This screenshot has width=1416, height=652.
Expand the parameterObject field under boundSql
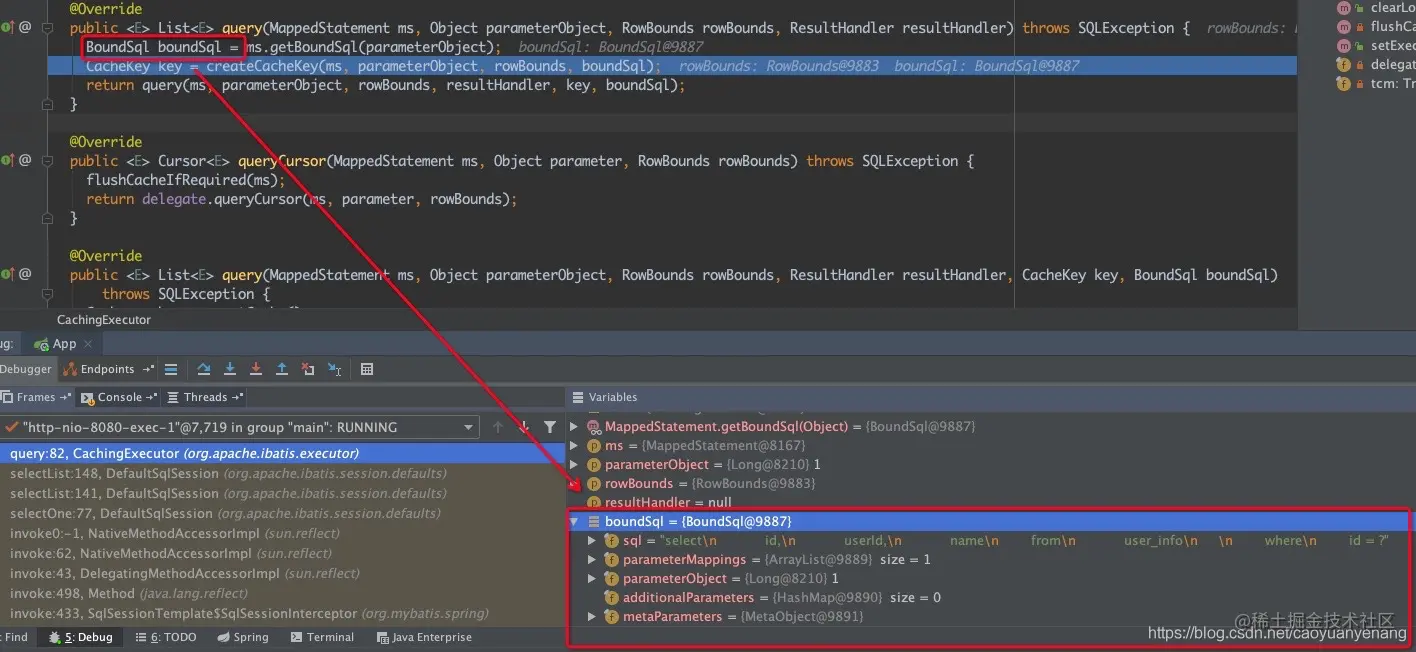coord(592,578)
